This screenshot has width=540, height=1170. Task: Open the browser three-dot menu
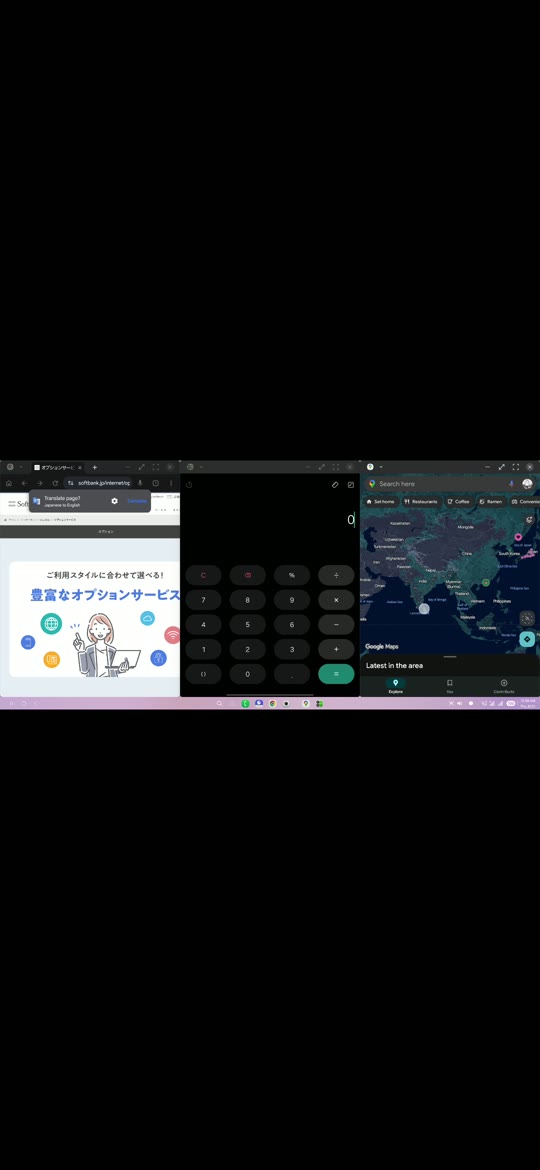pyautogui.click(x=170, y=483)
